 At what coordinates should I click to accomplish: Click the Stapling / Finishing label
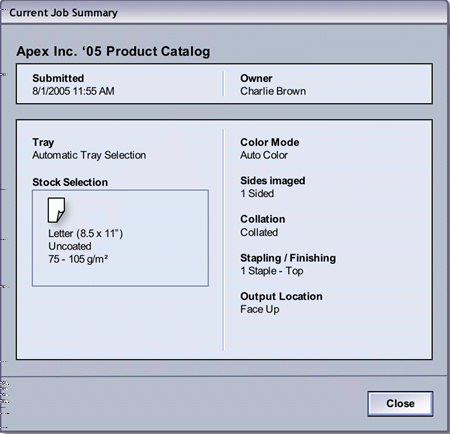pyautogui.click(x=288, y=258)
